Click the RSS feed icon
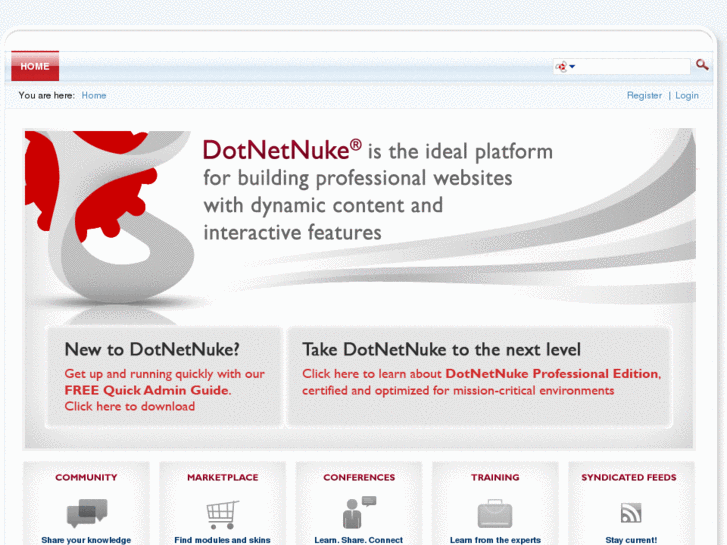 pos(631,513)
